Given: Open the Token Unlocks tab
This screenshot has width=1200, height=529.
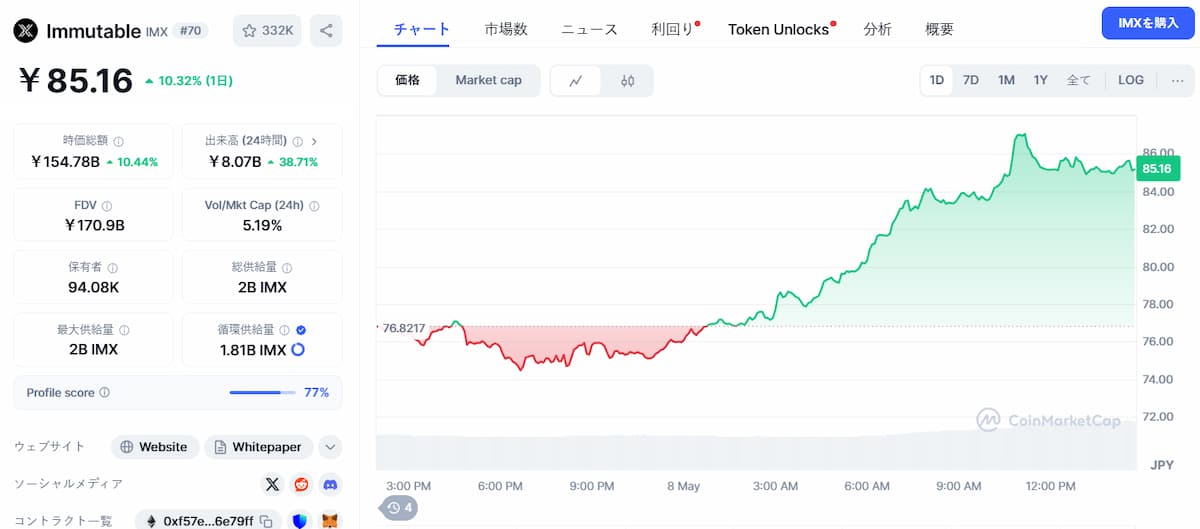Looking at the screenshot, I should [778, 30].
